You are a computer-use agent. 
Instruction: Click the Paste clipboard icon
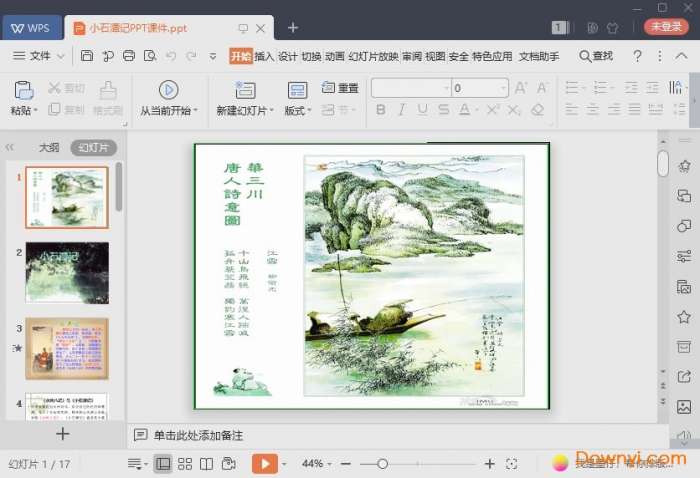[x=23, y=90]
